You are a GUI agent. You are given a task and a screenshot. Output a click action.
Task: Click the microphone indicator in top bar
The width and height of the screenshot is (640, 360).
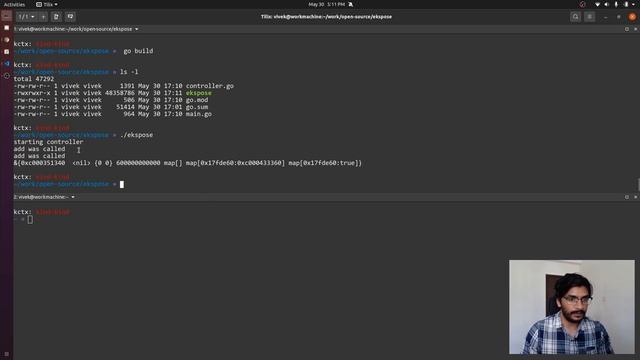pos(616,4)
